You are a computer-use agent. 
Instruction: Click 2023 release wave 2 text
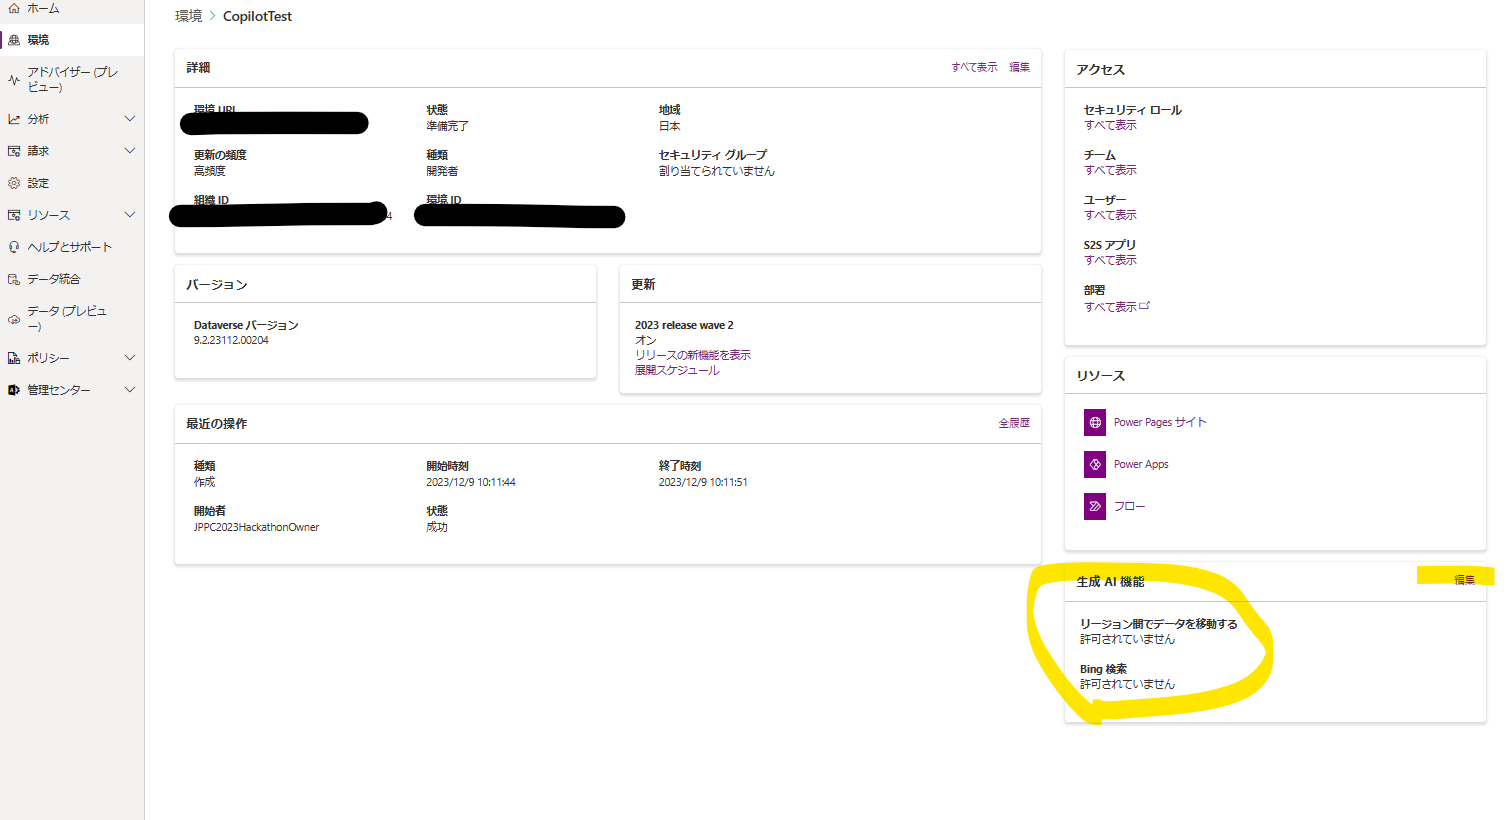(x=684, y=325)
